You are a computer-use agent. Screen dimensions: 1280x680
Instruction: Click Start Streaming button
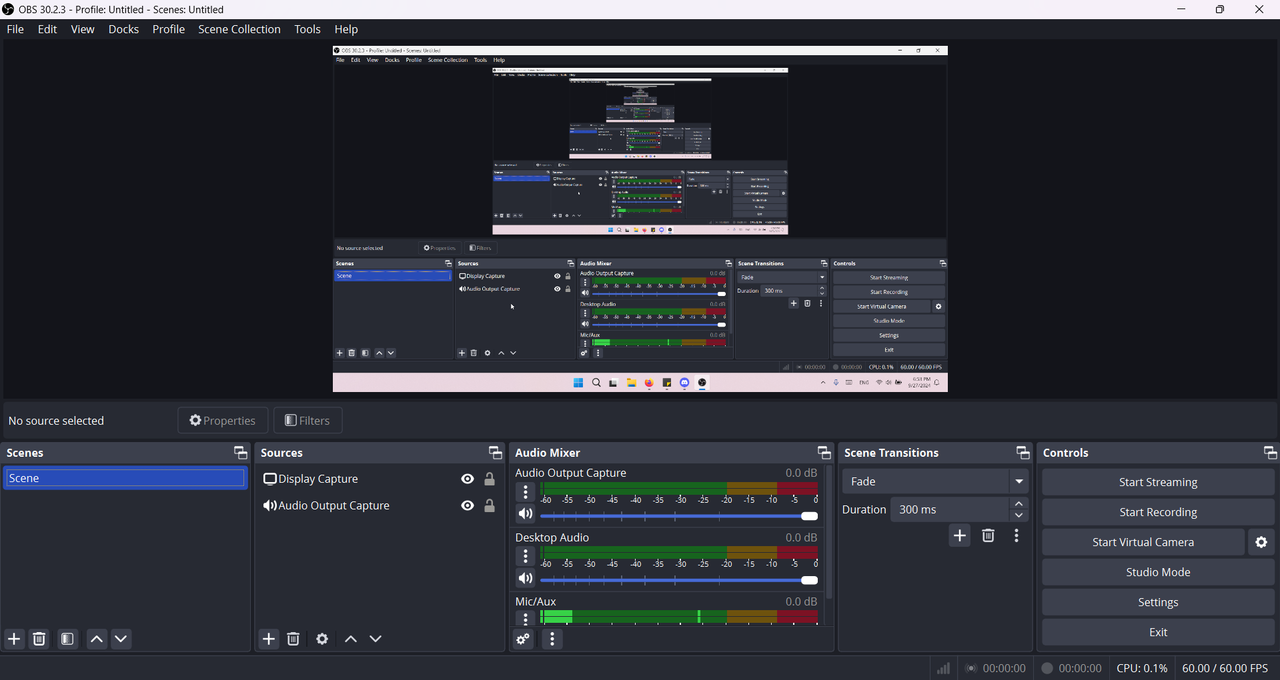[1158, 482]
